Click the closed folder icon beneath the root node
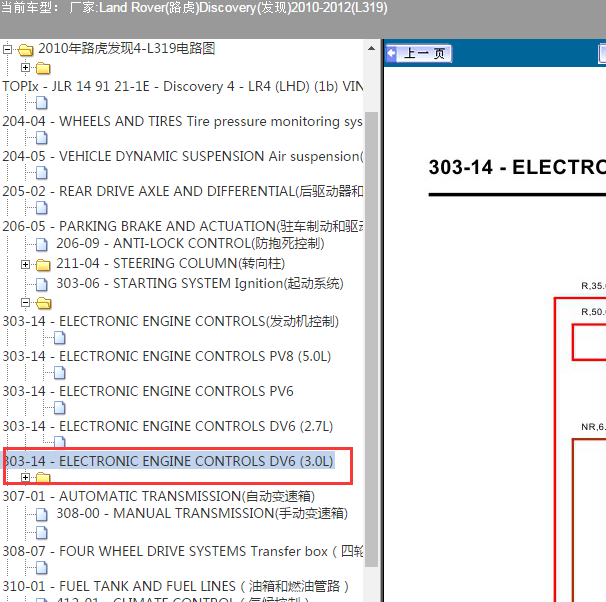The image size is (606, 602). (x=43, y=68)
